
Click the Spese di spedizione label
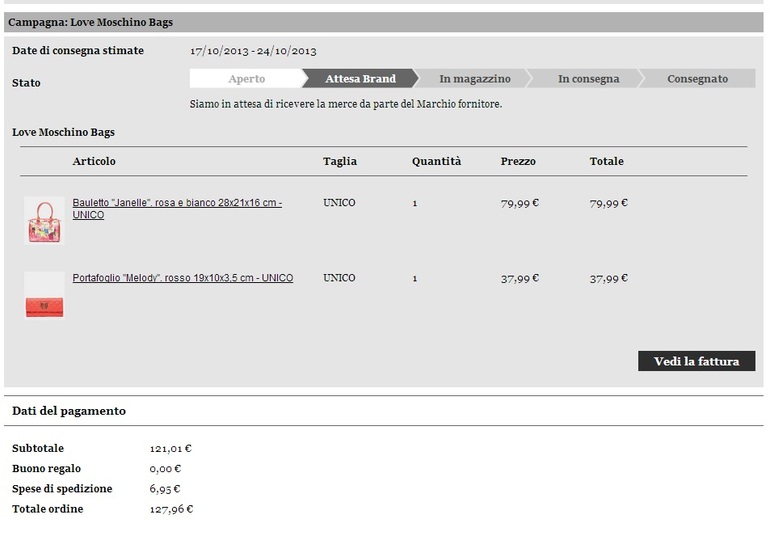click(62, 489)
